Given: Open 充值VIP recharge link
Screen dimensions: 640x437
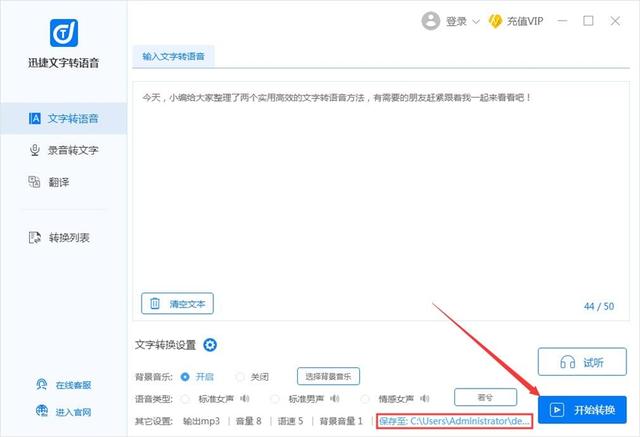Looking at the screenshot, I should [525, 21].
